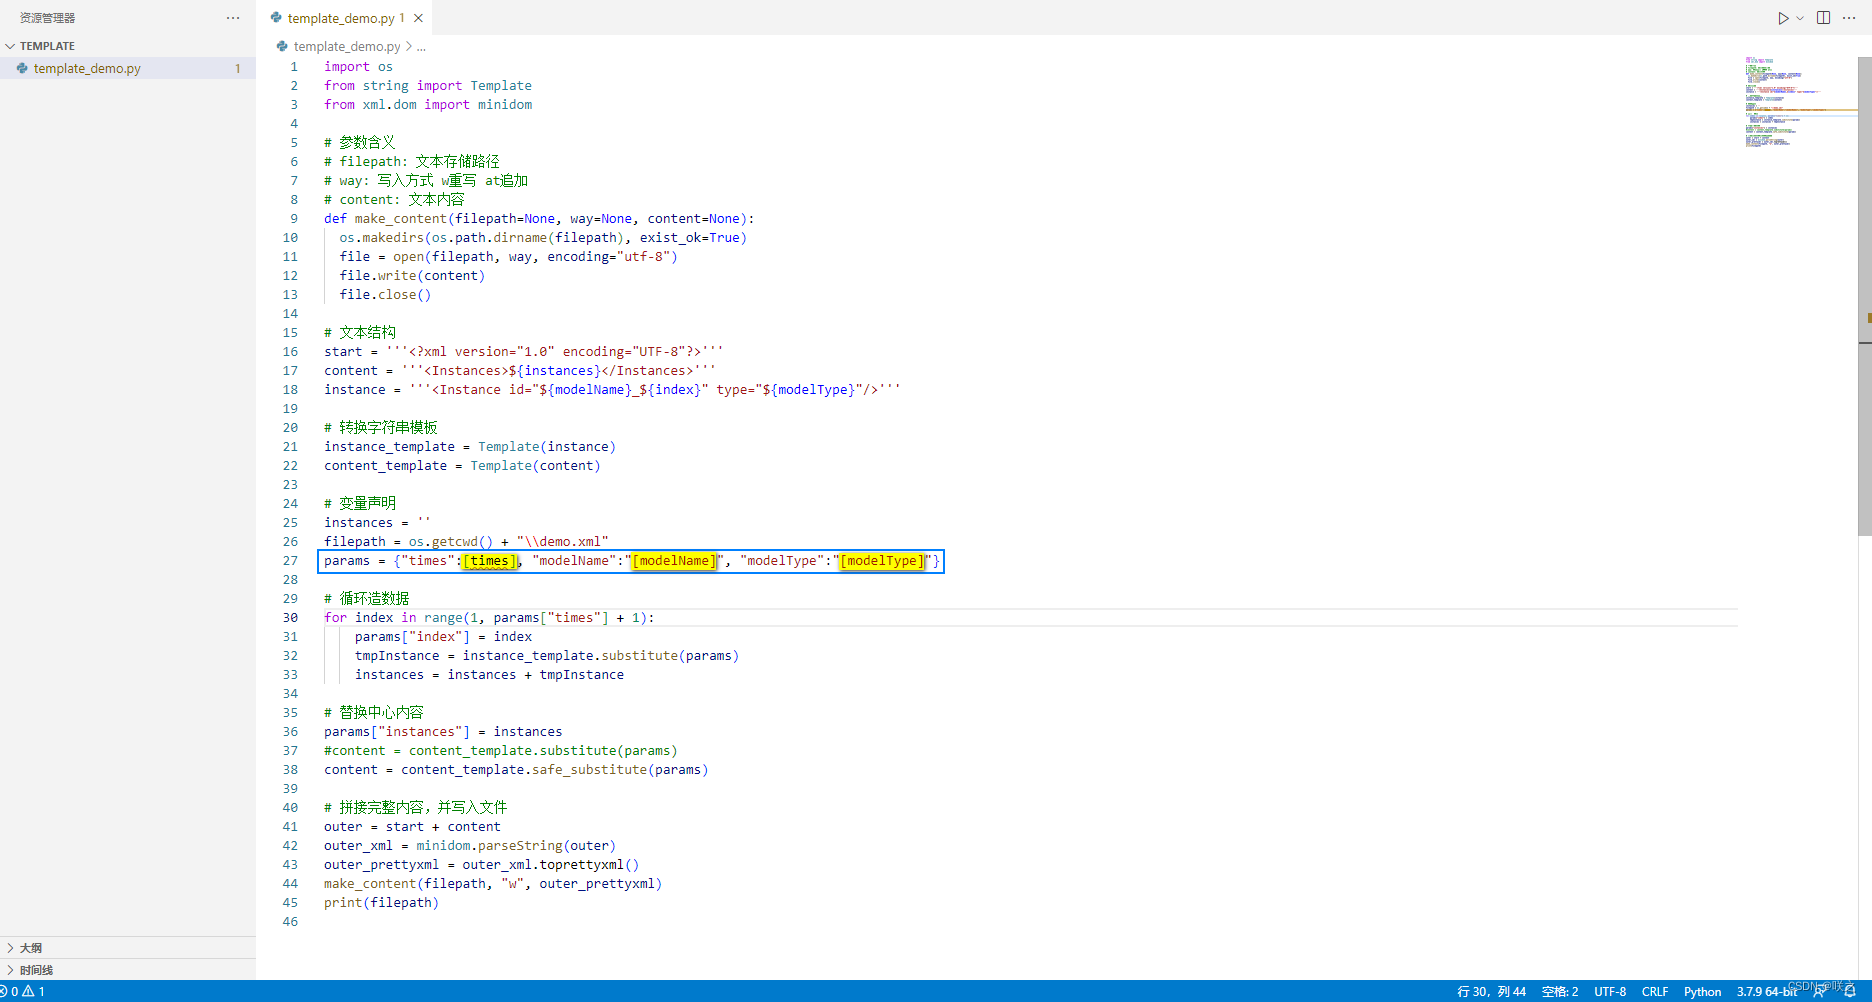Screen dimensions: 1872x1002
Task: Click the 'def make_content' definition line
Action: [x=539, y=218]
